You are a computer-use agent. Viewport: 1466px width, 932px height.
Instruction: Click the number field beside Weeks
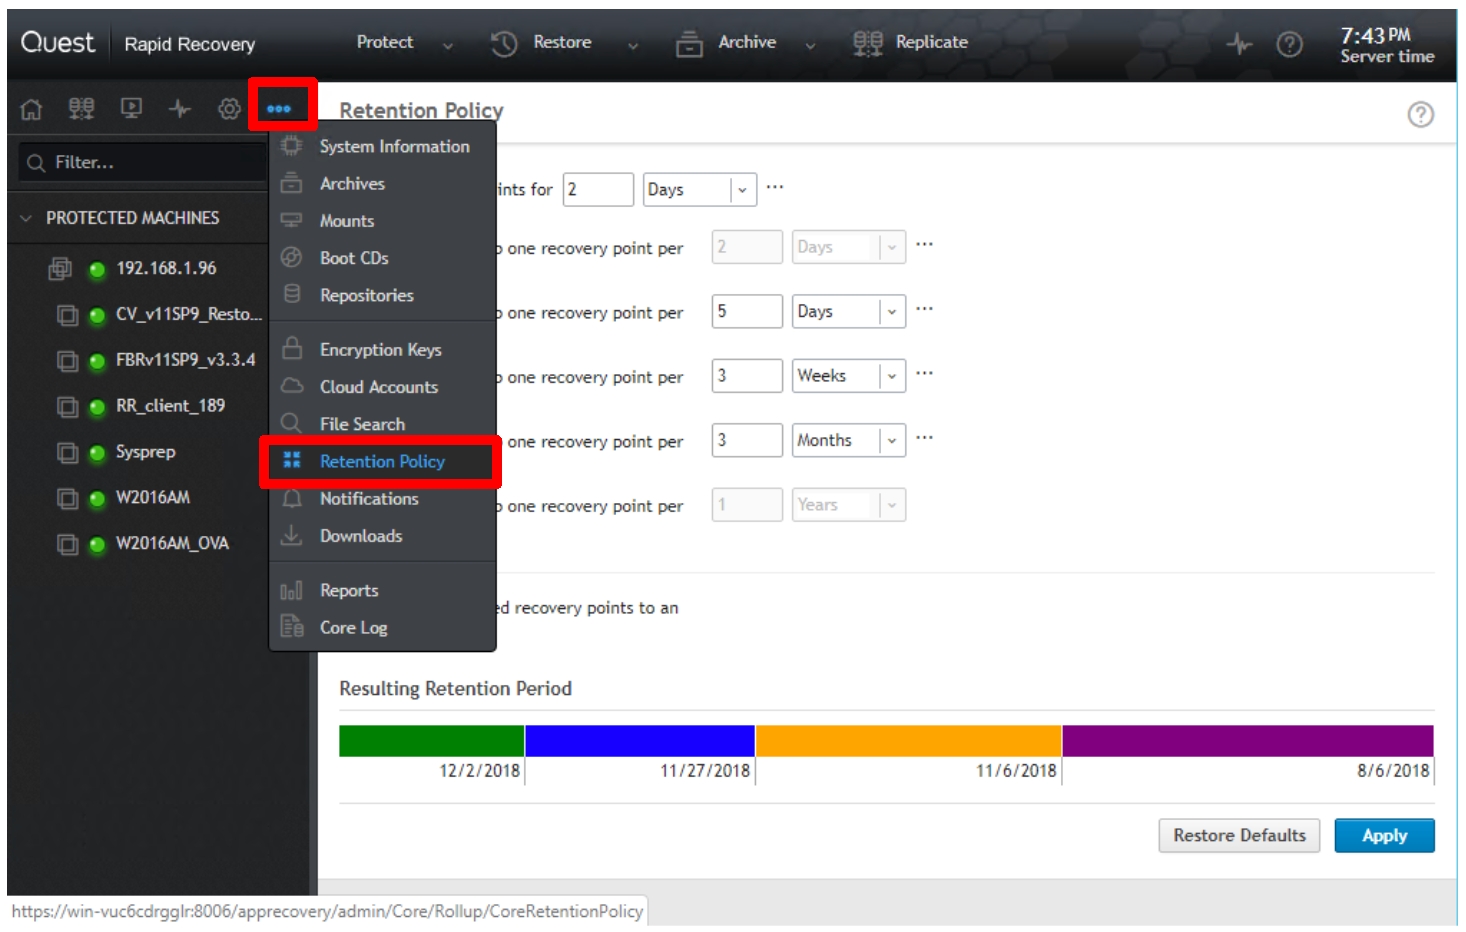747,375
